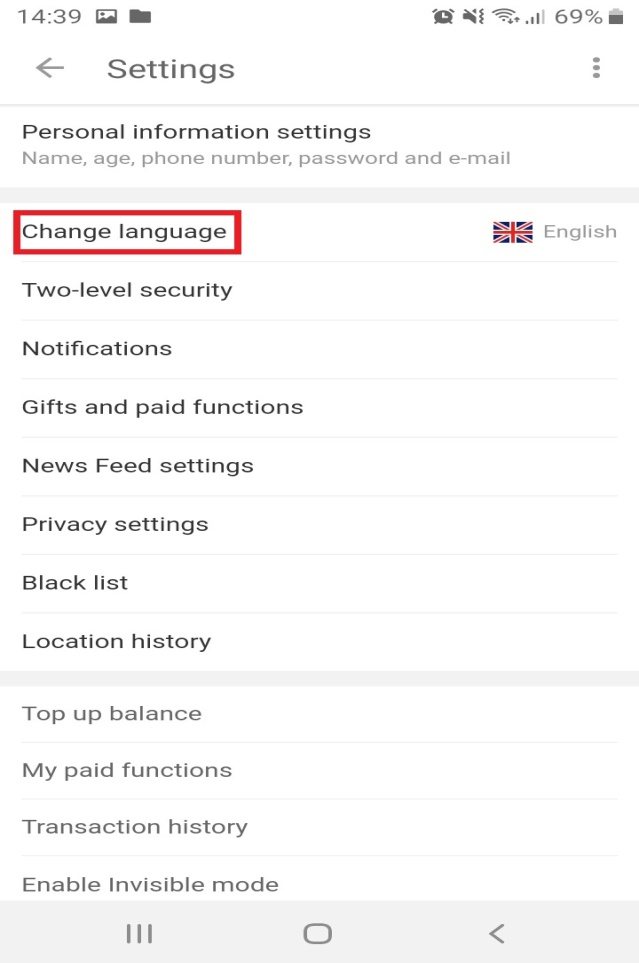Open Two-level security settings

tap(320, 290)
